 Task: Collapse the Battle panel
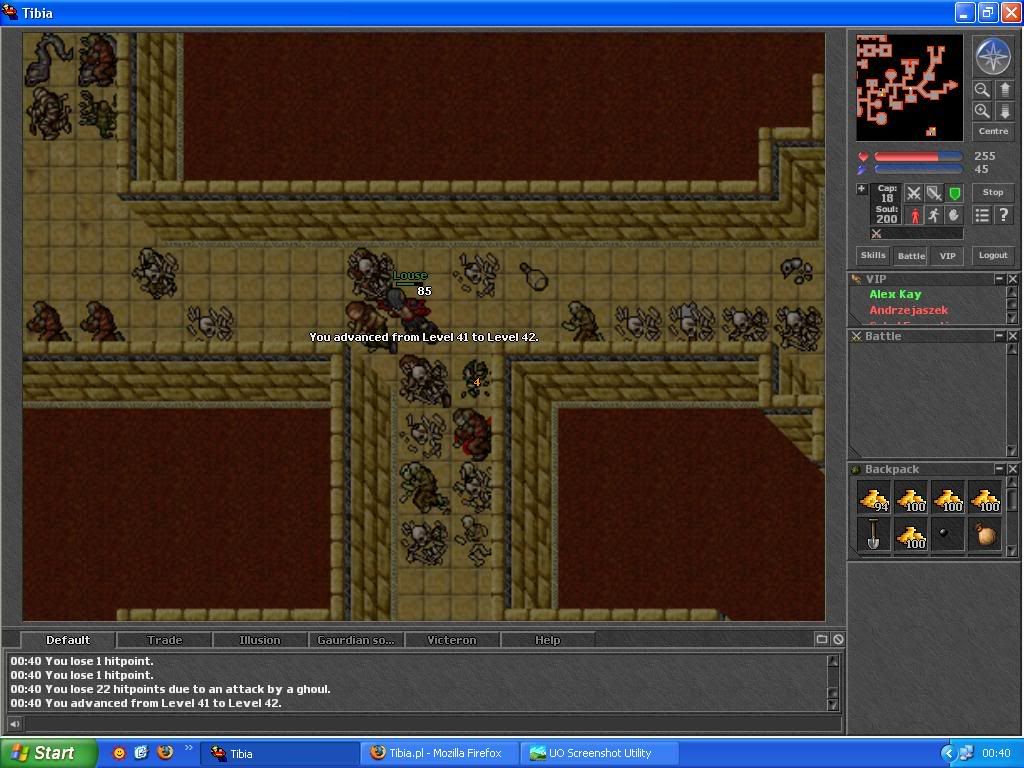tap(999, 336)
